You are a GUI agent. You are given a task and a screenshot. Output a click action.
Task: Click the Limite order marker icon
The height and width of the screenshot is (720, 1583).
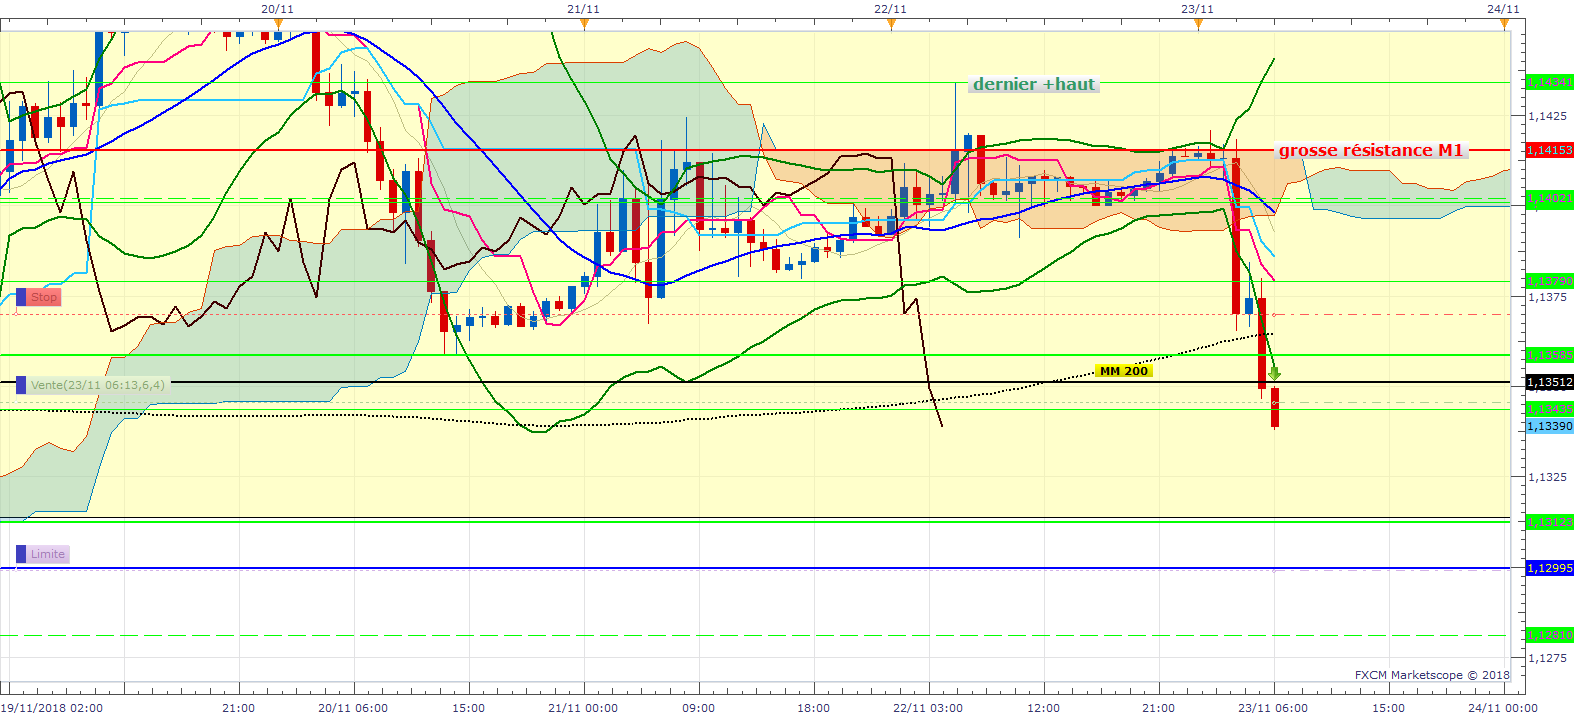21,554
